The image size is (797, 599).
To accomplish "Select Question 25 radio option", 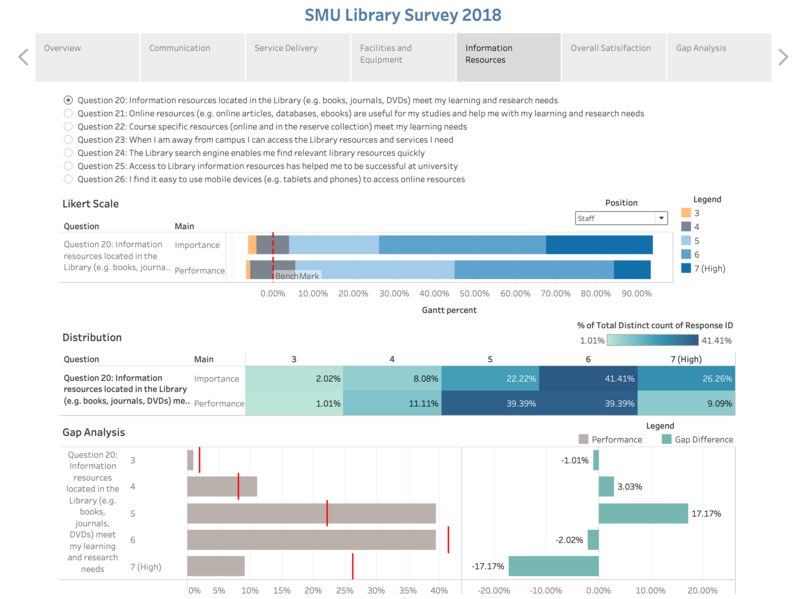I will (x=68, y=166).
